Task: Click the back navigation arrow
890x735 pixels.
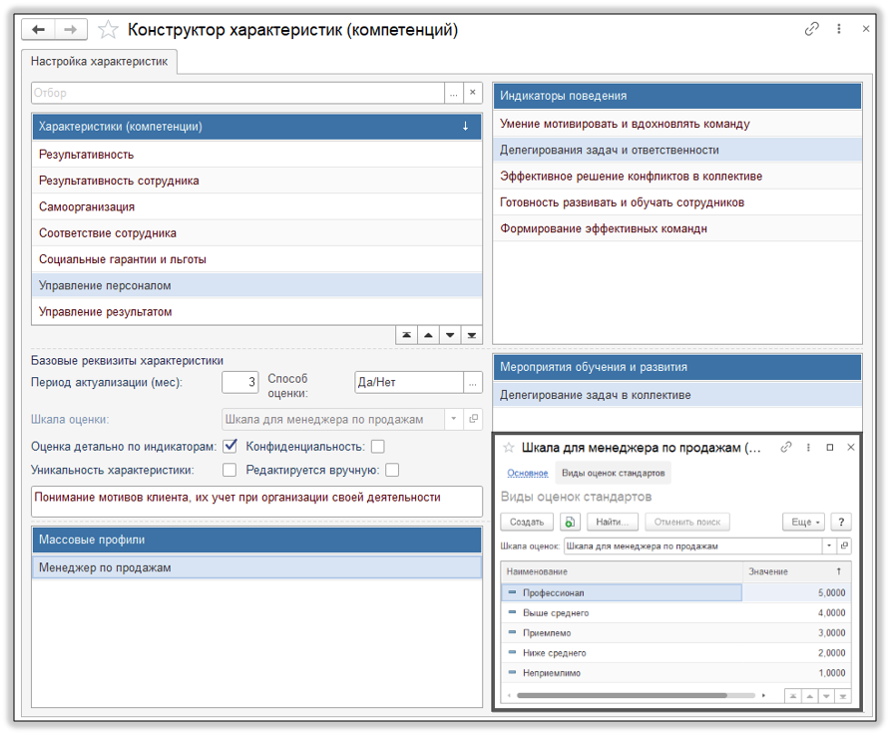Action: [38, 30]
